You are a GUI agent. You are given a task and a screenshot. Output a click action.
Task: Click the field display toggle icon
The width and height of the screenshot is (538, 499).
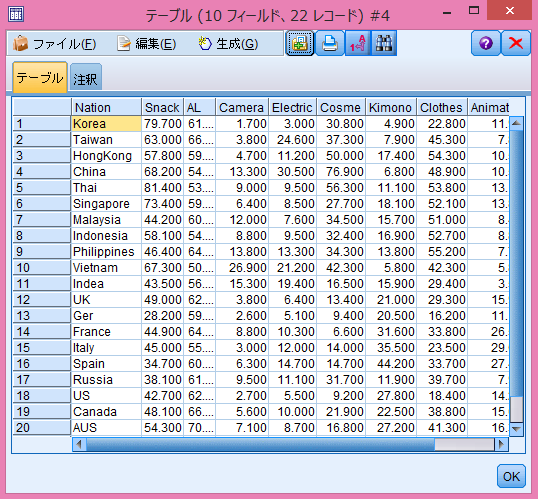(358, 43)
